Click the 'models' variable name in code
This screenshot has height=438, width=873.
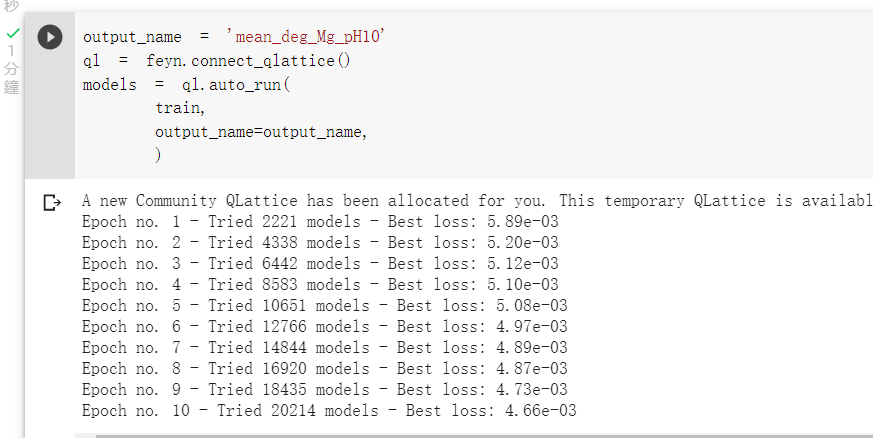(x=109, y=85)
